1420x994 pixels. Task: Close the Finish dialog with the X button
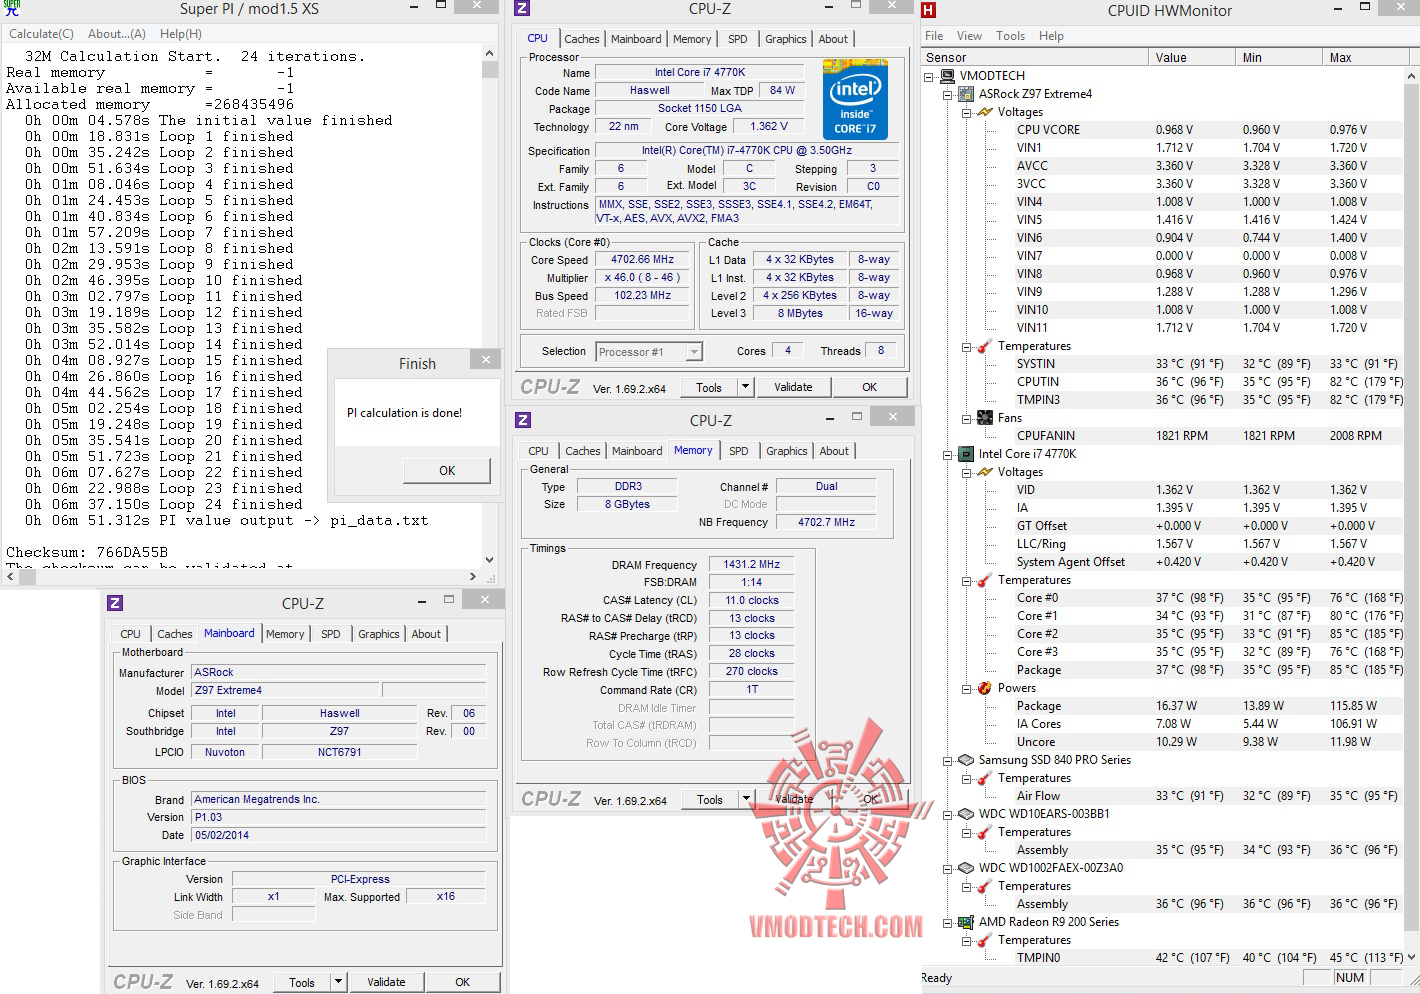[x=486, y=360]
